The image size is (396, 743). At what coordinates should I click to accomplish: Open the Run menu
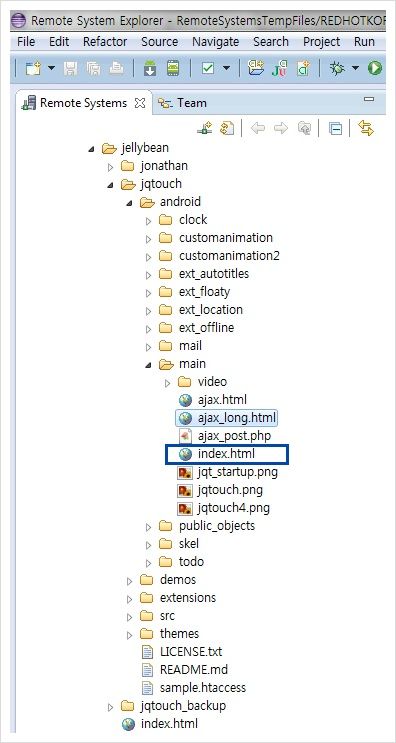click(364, 42)
